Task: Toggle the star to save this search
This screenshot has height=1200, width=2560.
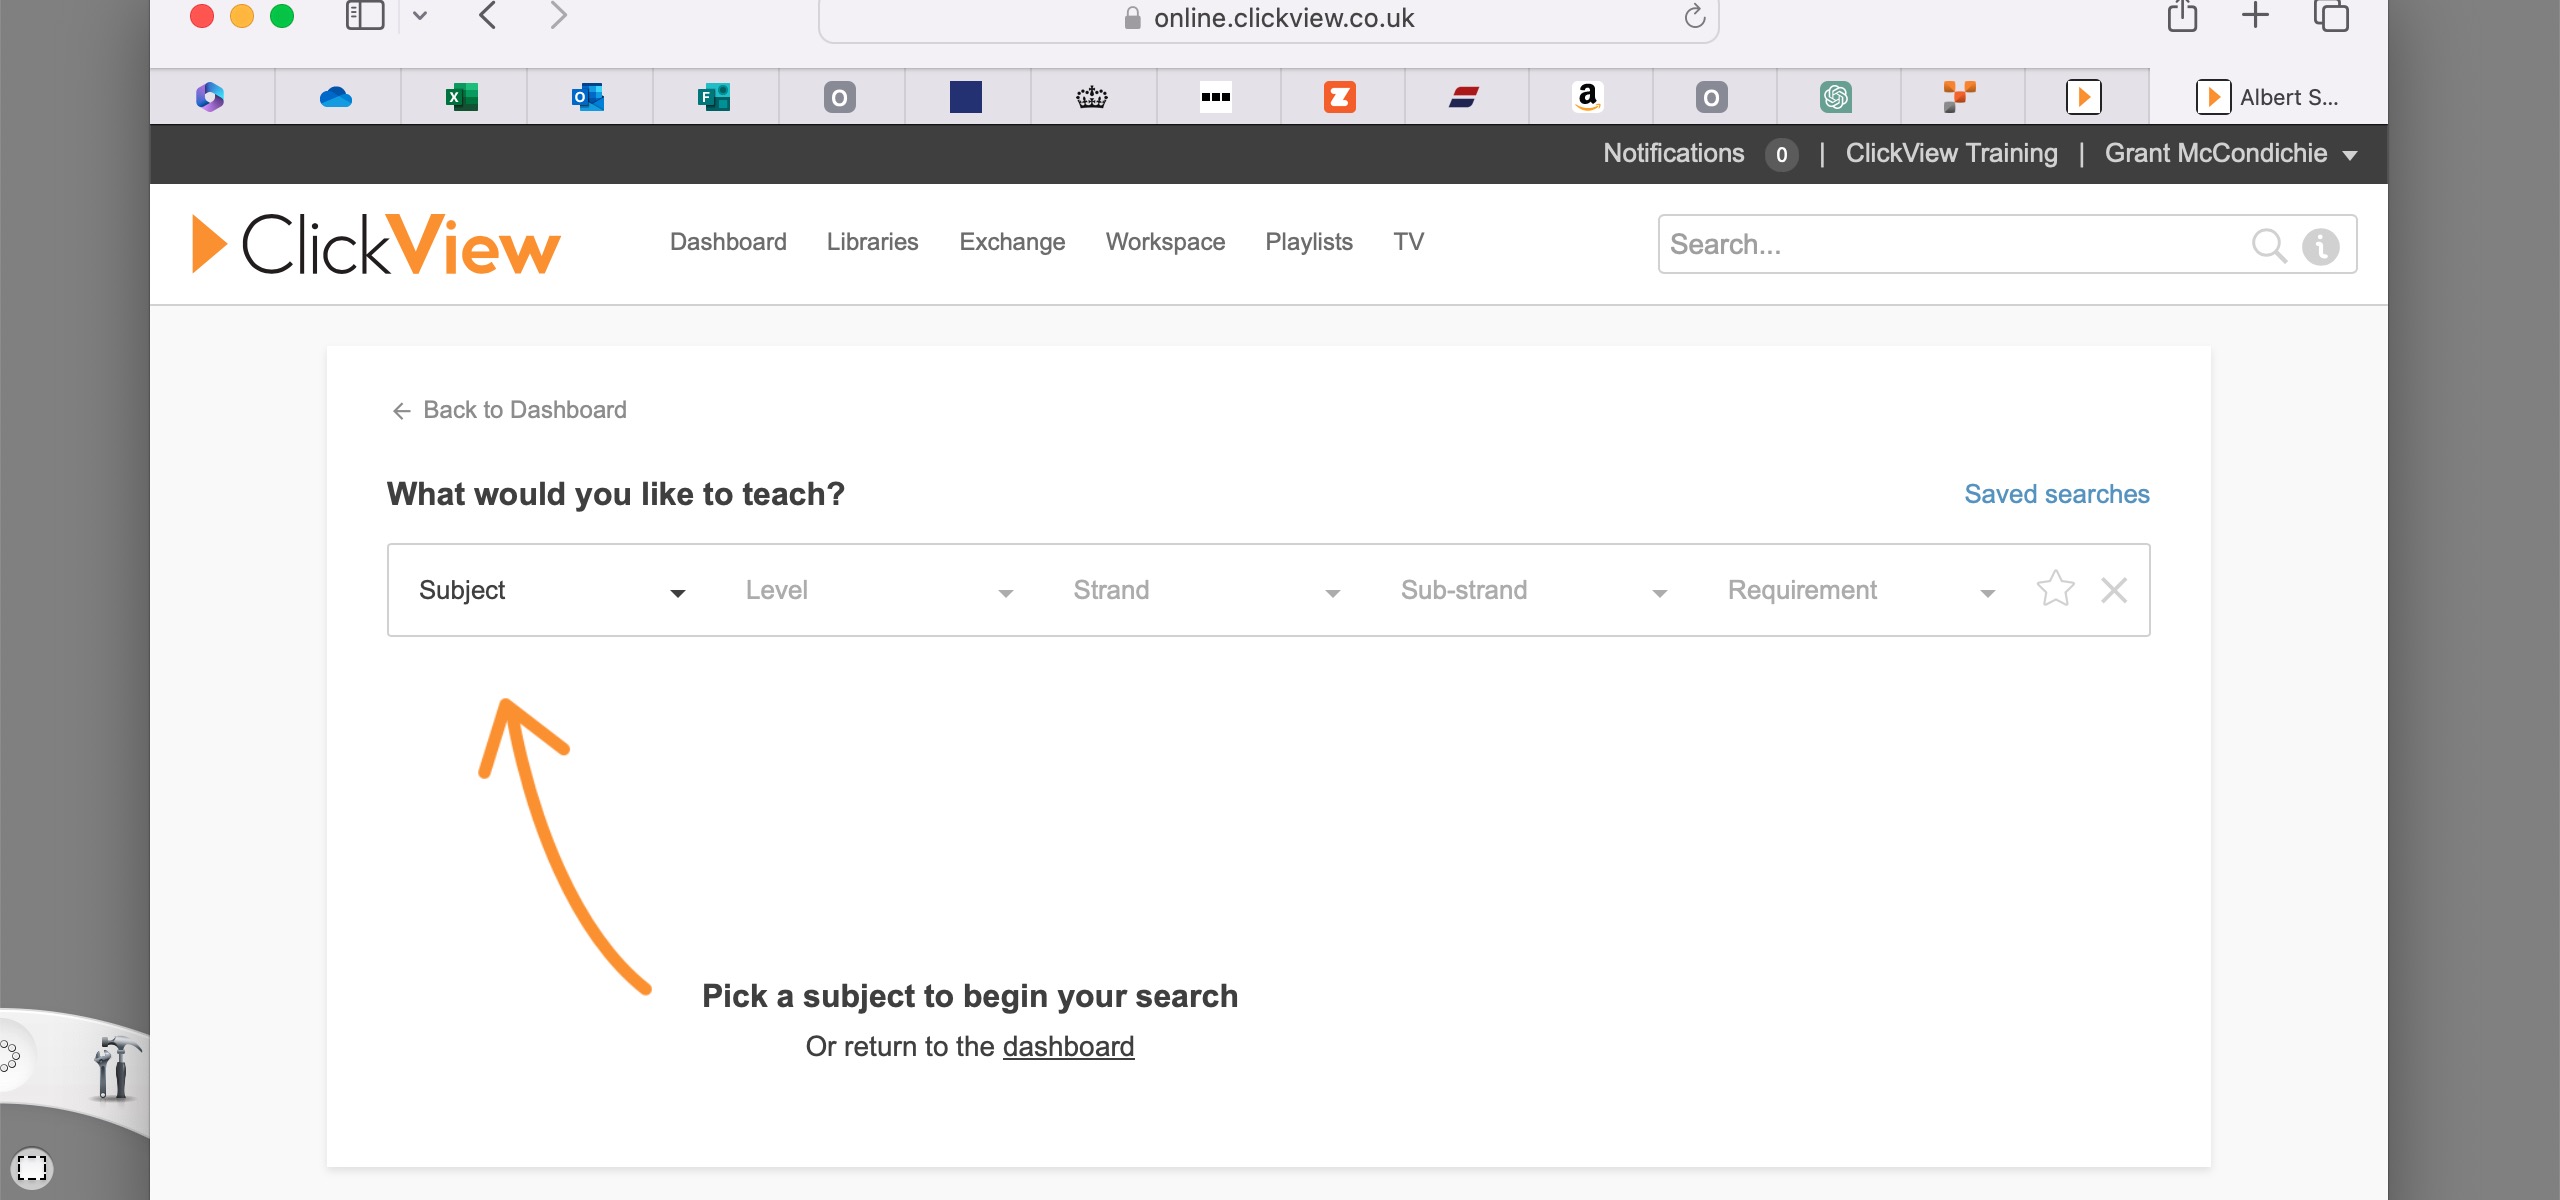Action: click(x=2055, y=589)
